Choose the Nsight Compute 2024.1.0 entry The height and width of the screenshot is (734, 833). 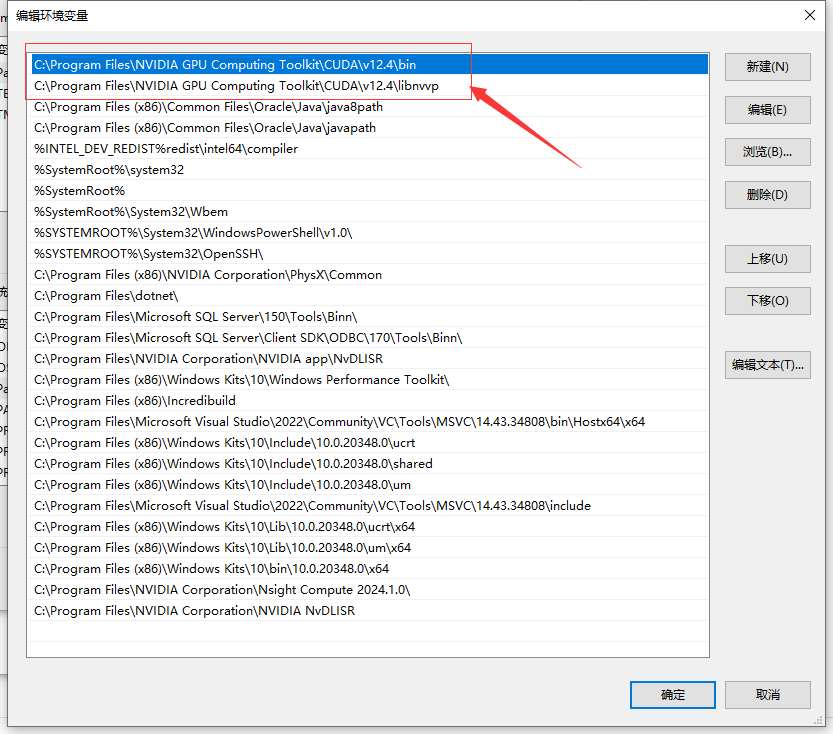tap(221, 590)
